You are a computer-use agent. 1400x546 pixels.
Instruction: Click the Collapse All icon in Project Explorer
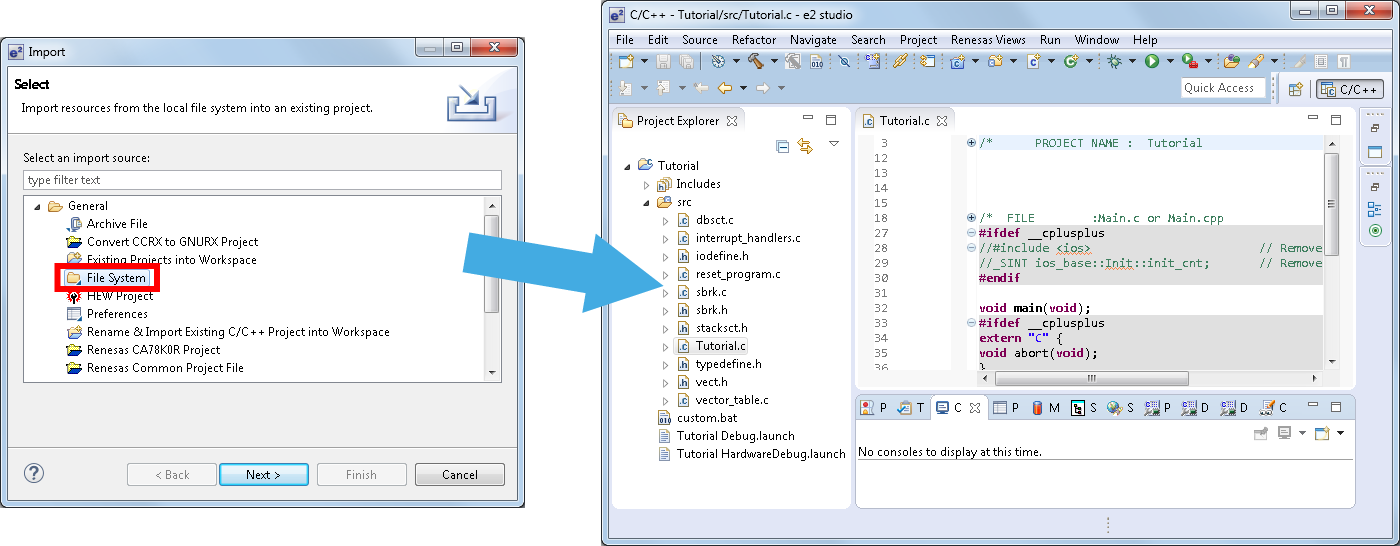click(783, 147)
